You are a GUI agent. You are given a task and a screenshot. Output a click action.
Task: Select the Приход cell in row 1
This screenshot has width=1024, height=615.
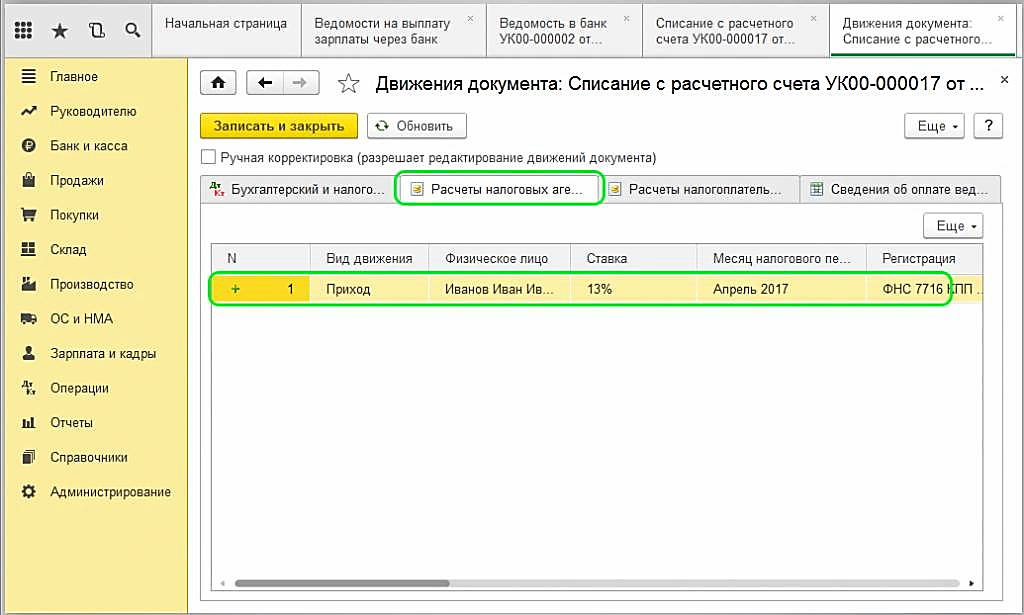point(369,289)
